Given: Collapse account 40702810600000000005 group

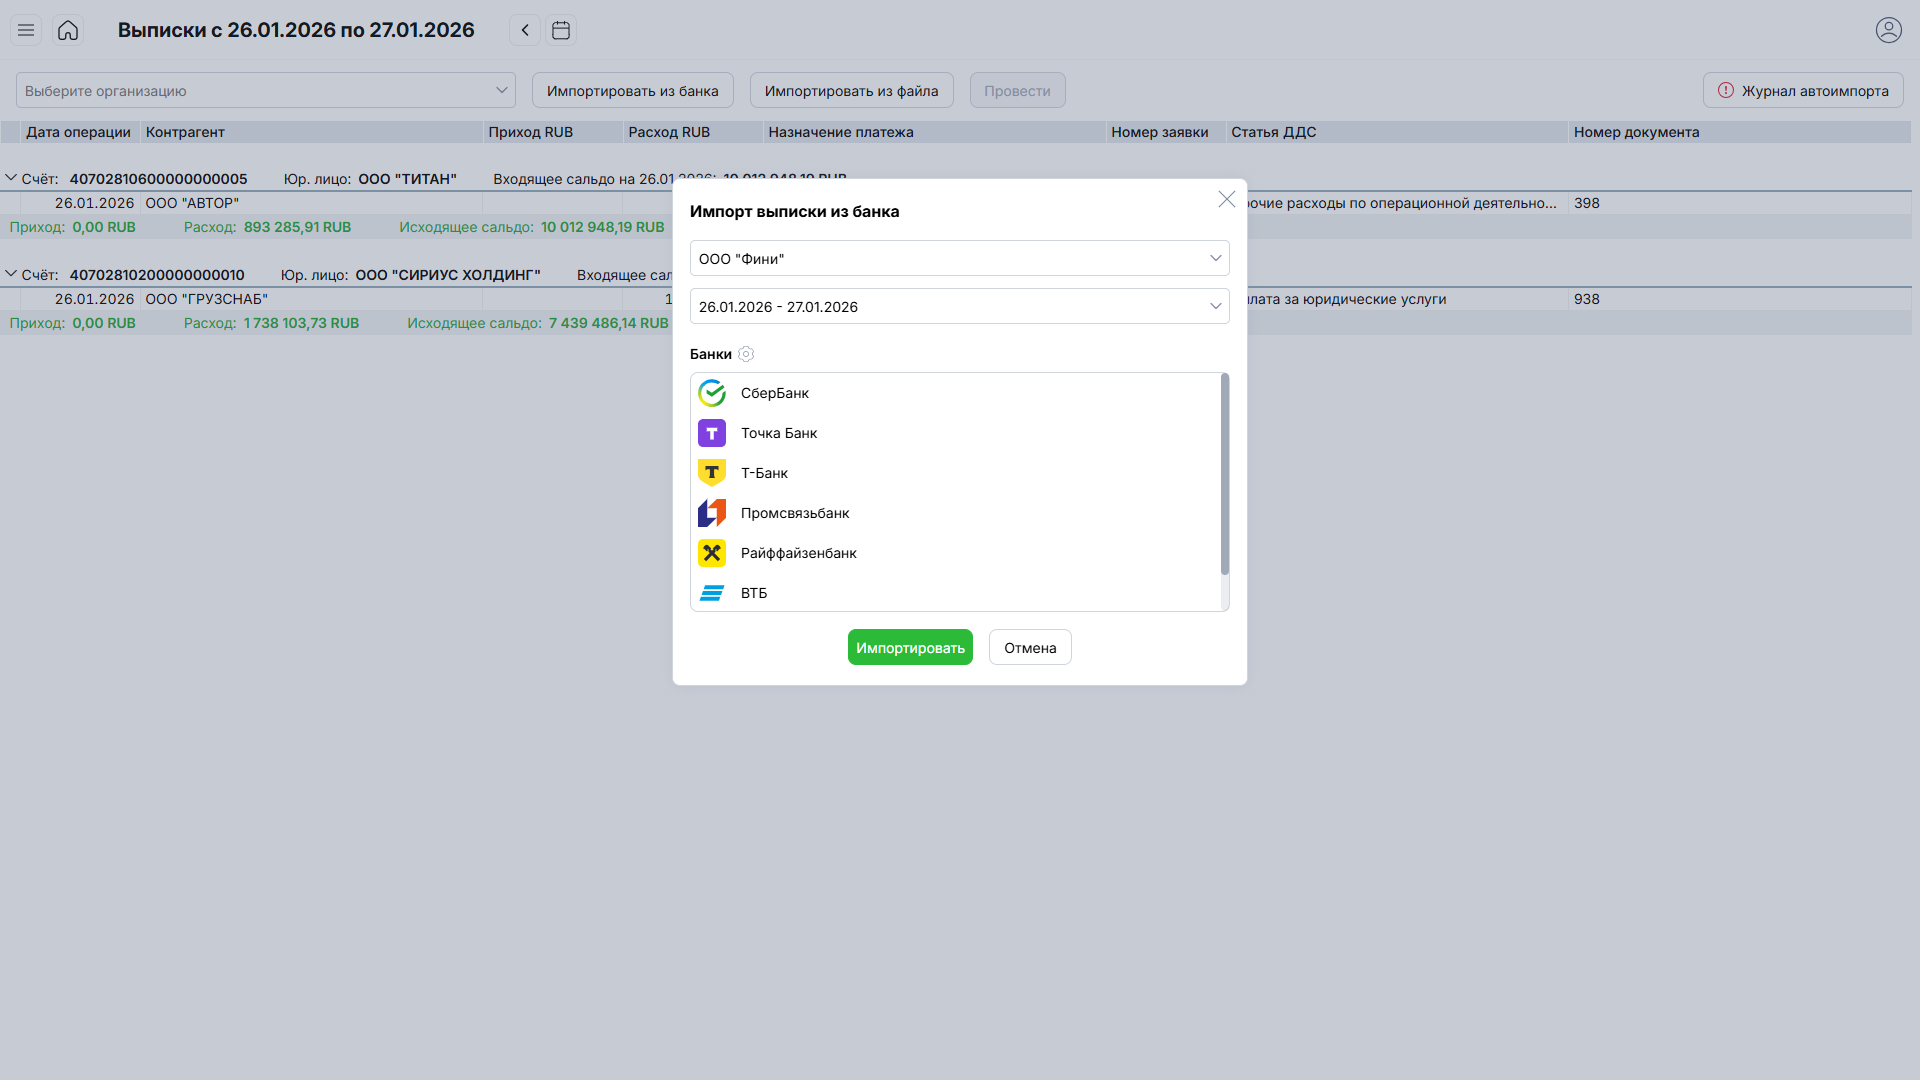Looking at the screenshot, I should coord(11,178).
